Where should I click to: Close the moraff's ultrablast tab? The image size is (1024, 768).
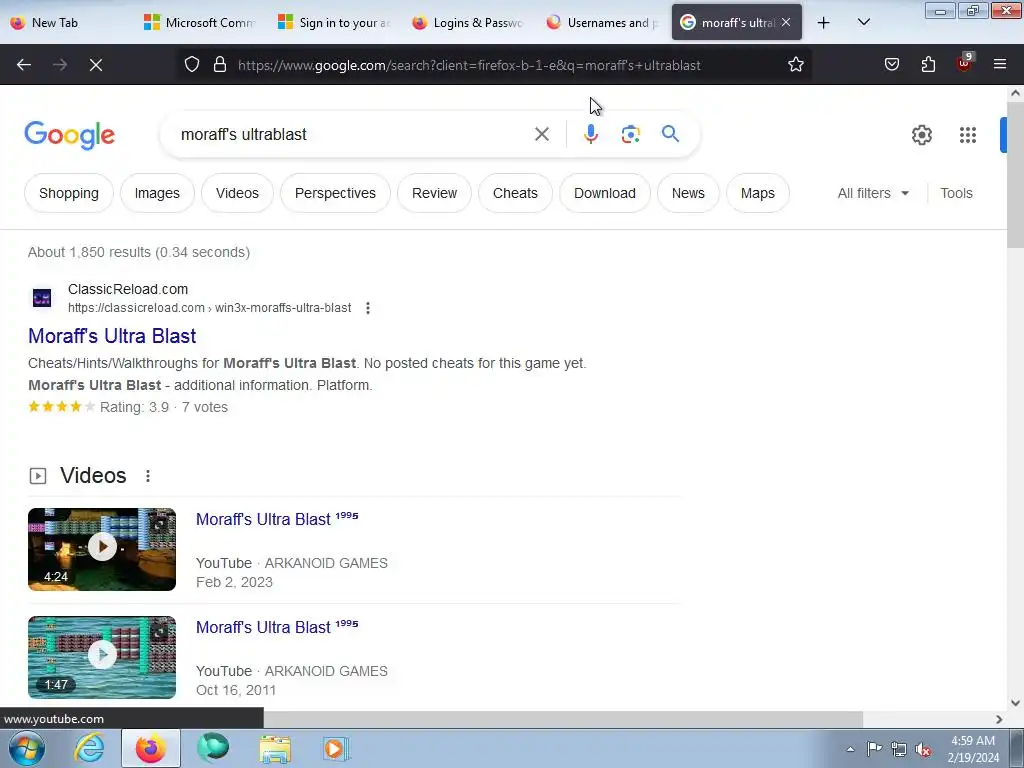tap(786, 22)
